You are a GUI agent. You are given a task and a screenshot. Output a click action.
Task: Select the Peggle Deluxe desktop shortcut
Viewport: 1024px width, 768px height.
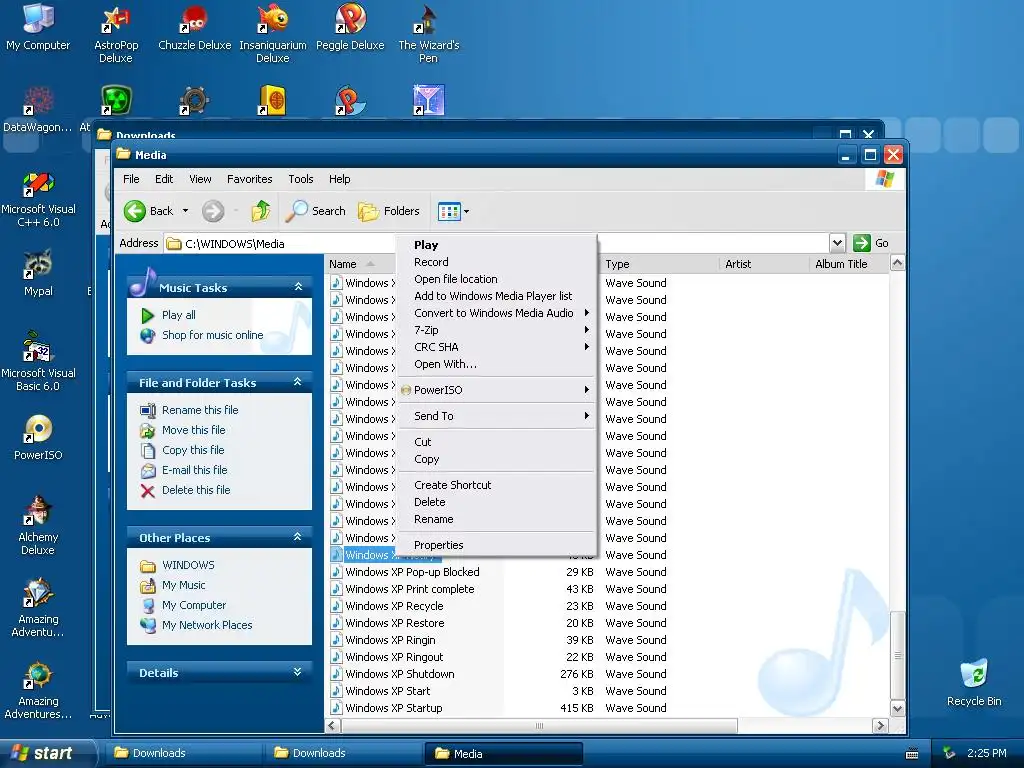(x=350, y=27)
